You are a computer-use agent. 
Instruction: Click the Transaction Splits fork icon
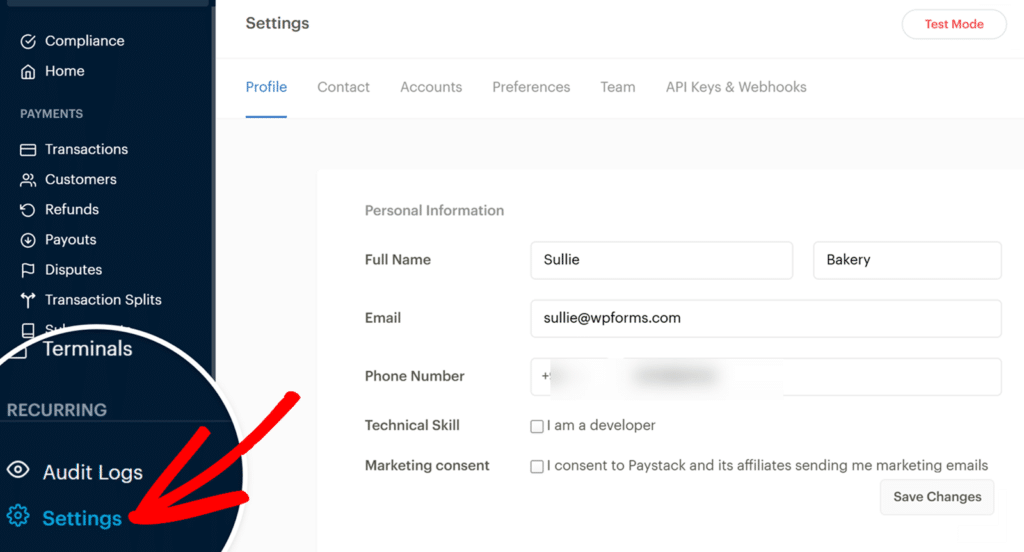(27, 300)
